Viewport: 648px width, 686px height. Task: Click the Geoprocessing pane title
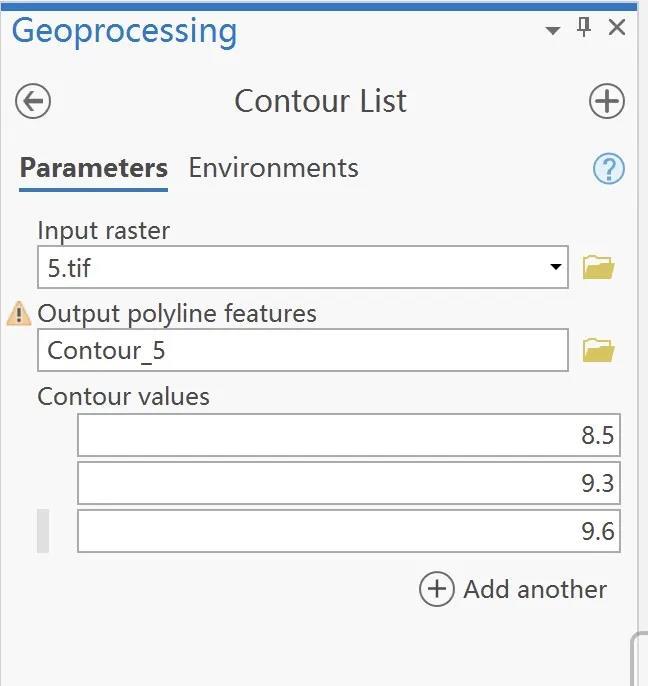pyautogui.click(x=124, y=31)
